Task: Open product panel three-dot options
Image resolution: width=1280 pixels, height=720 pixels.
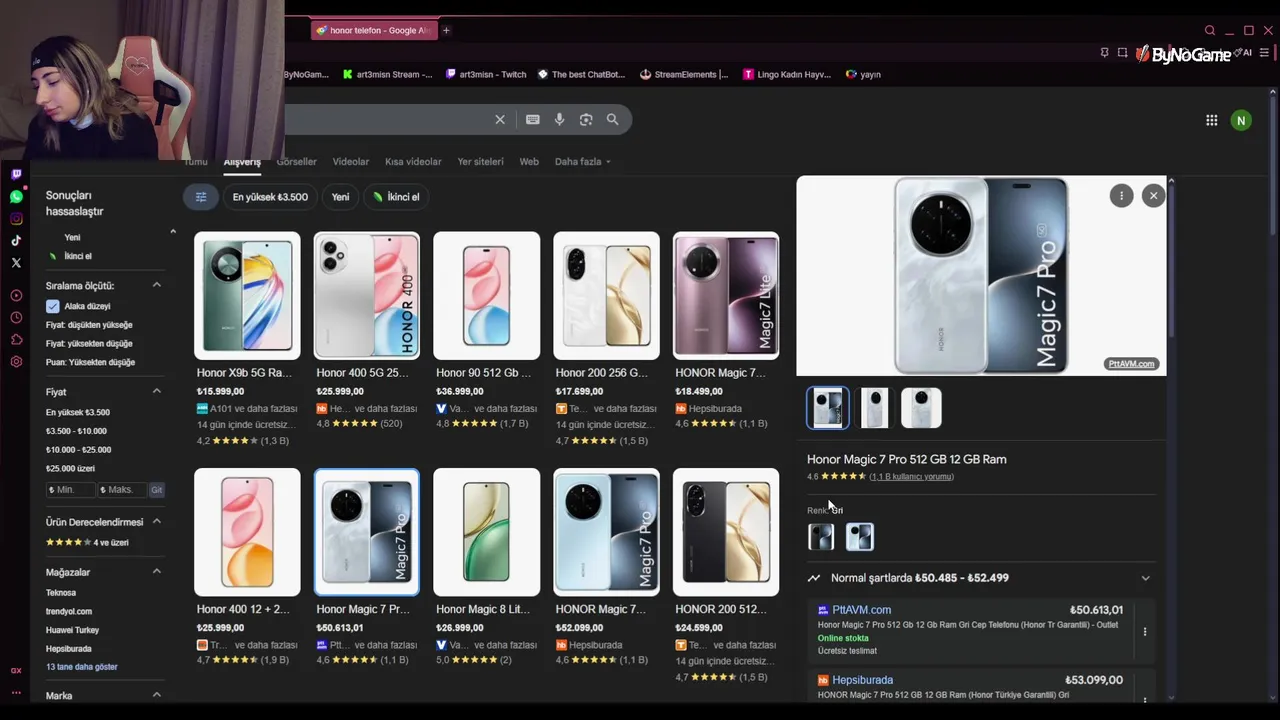Action: point(1121,196)
